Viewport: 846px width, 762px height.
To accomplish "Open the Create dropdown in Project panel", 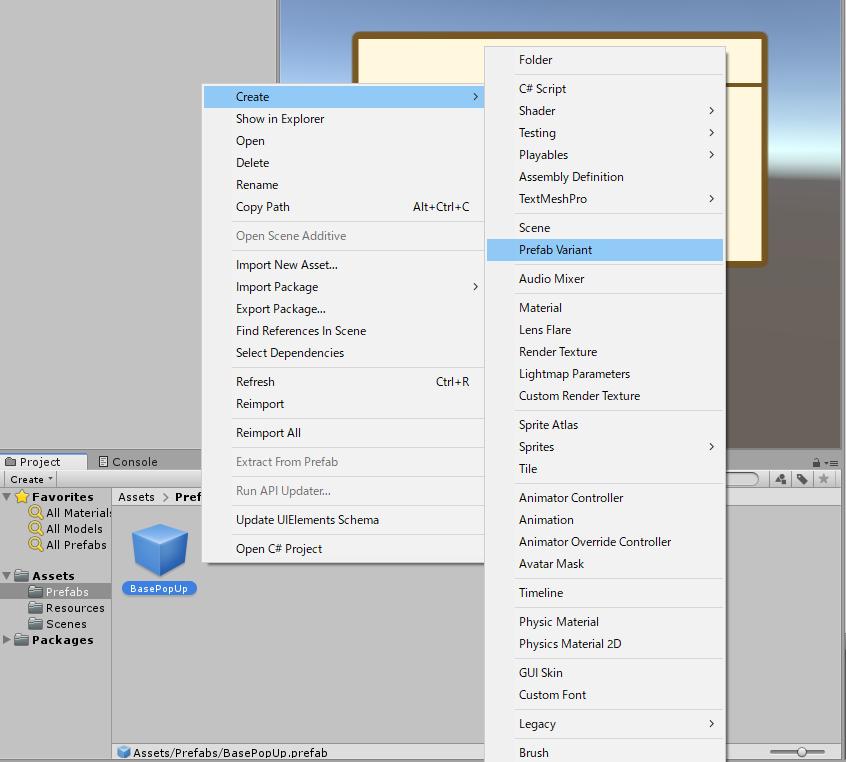I will tap(30, 479).
